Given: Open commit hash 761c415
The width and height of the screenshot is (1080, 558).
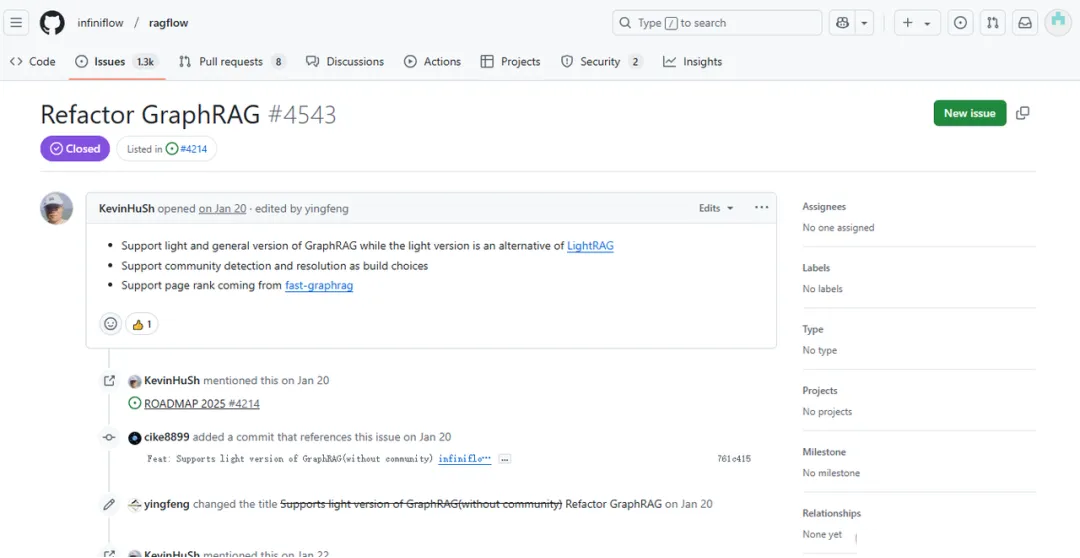Looking at the screenshot, I should pyautogui.click(x=734, y=459).
